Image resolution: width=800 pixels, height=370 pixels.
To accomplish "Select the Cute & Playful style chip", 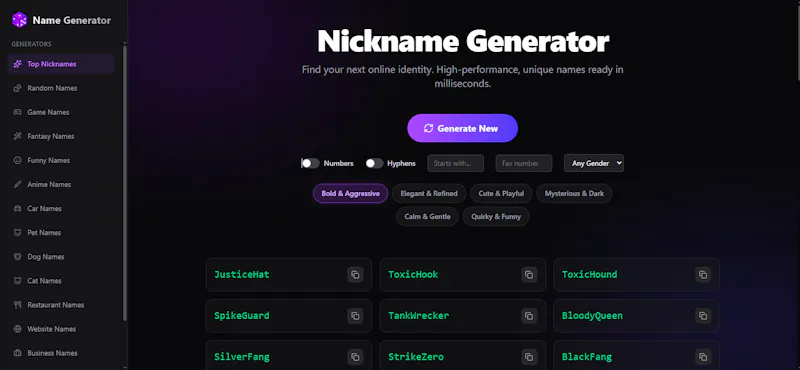I will tap(501, 193).
